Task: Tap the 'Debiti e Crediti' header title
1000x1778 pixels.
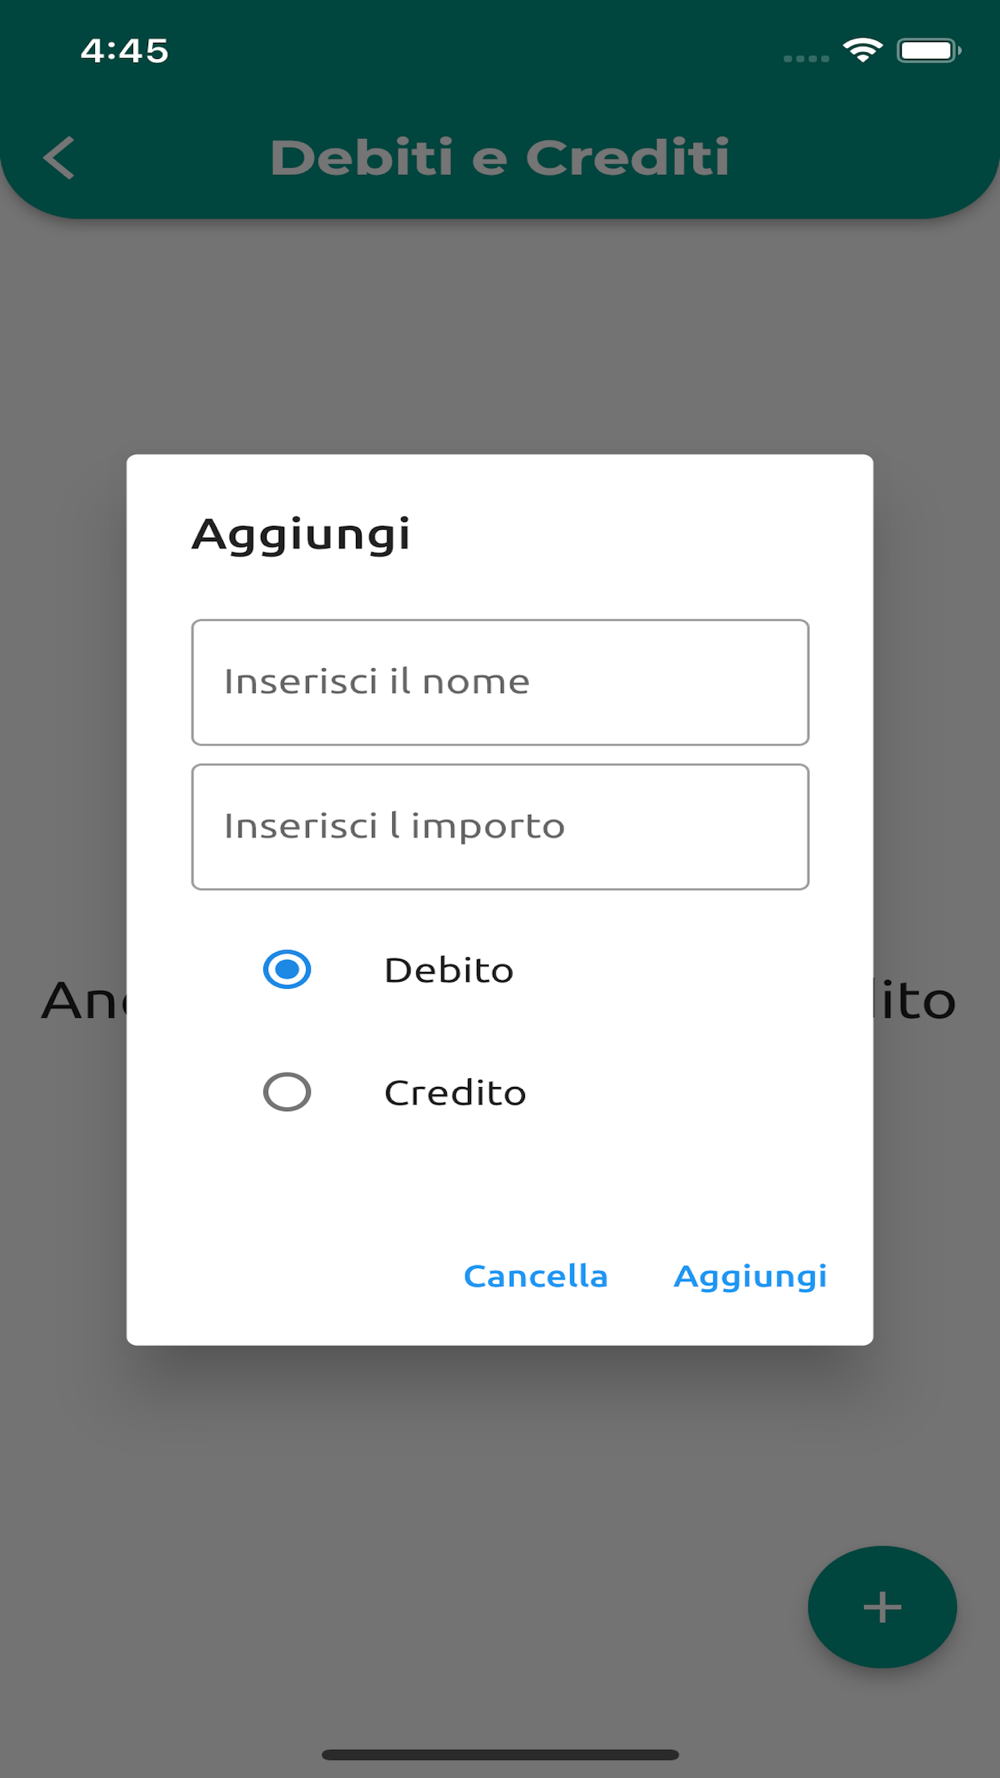Action: pos(500,158)
